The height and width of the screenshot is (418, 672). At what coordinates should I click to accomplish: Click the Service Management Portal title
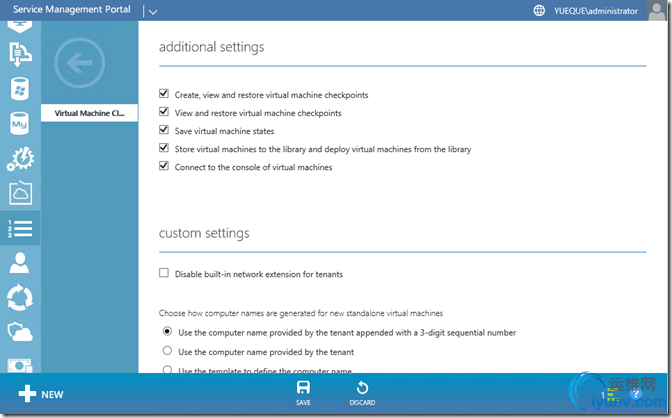click(x=72, y=9)
